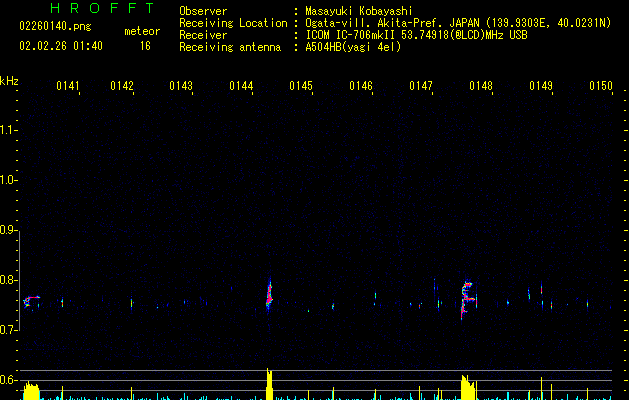This screenshot has width=629, height=400.
Task: Click the 0141 time marker
Action: click(68, 86)
